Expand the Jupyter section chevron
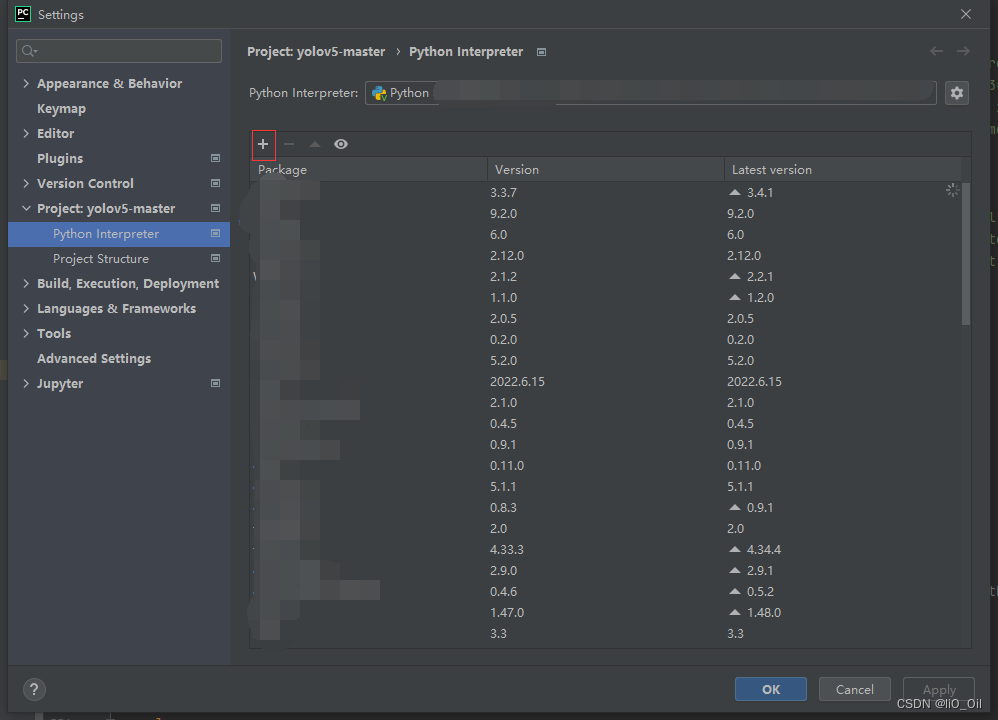Viewport: 998px width, 720px height. point(26,383)
